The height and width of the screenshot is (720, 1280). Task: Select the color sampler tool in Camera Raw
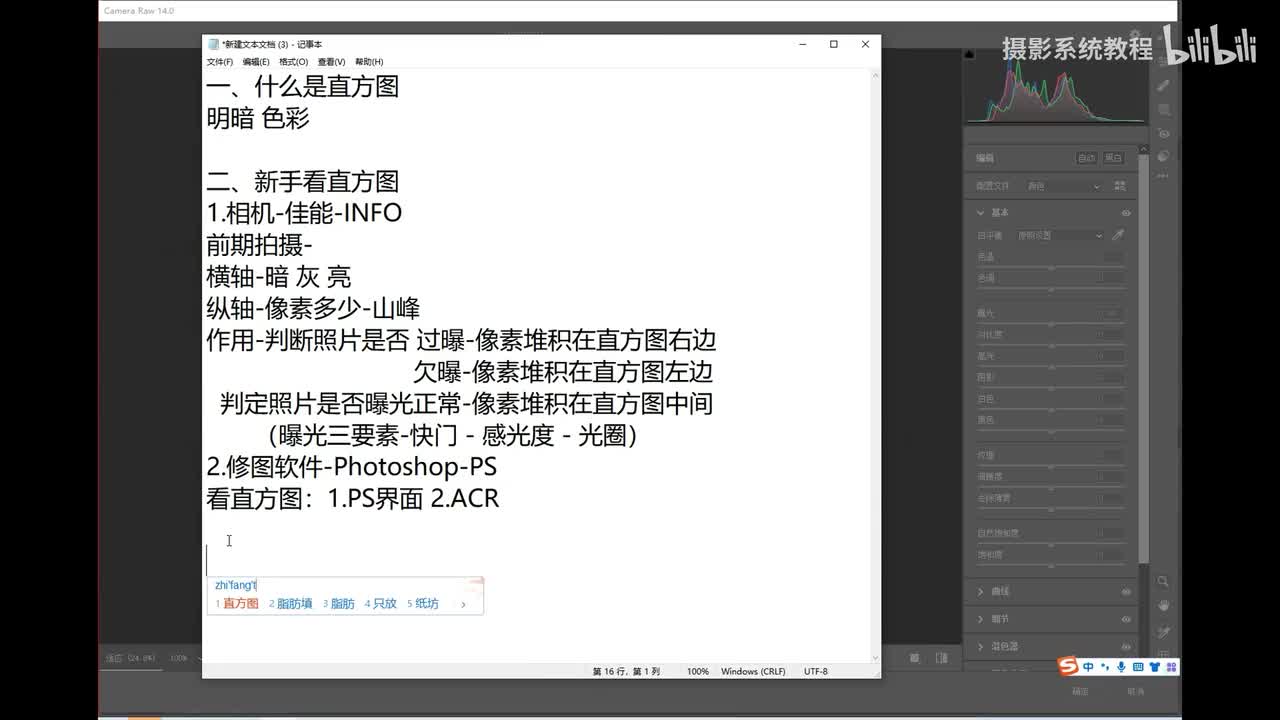click(x=1164, y=631)
